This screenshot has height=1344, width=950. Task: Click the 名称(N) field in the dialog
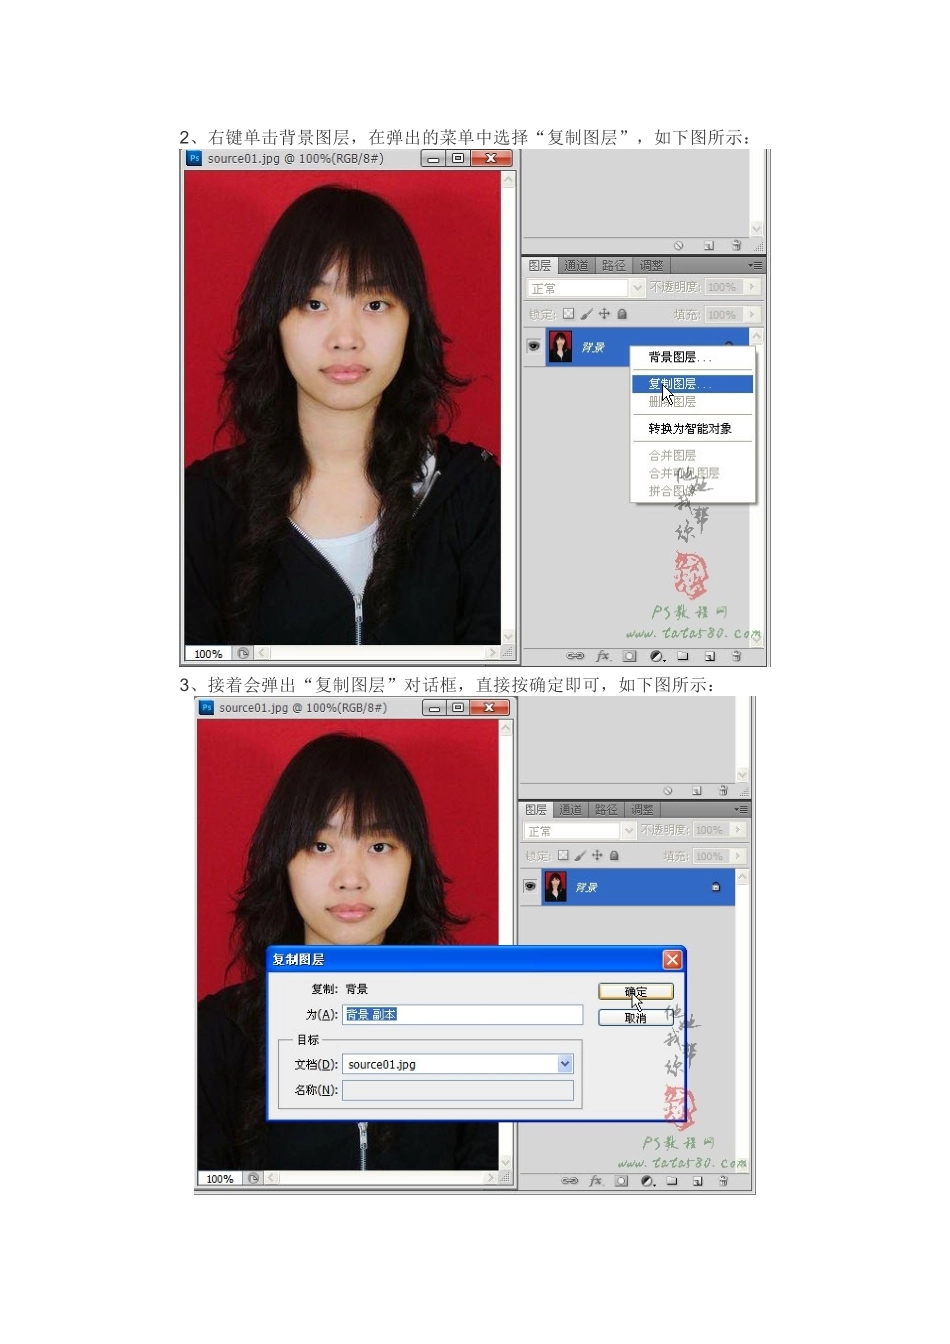coord(458,1091)
